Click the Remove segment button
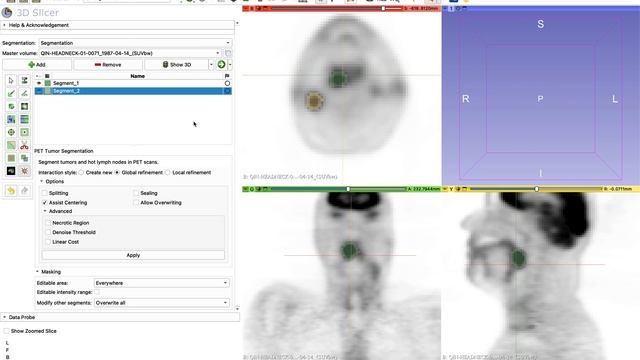The height and width of the screenshot is (360, 640). (108, 64)
